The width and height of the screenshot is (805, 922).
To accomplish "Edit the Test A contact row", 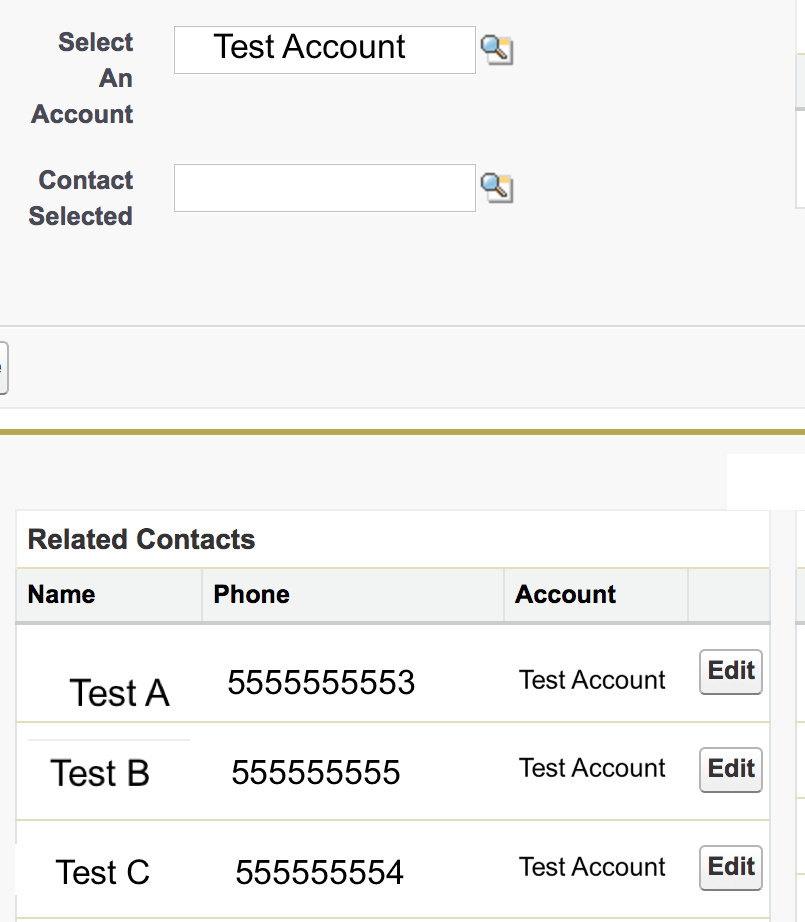I will click(x=730, y=671).
